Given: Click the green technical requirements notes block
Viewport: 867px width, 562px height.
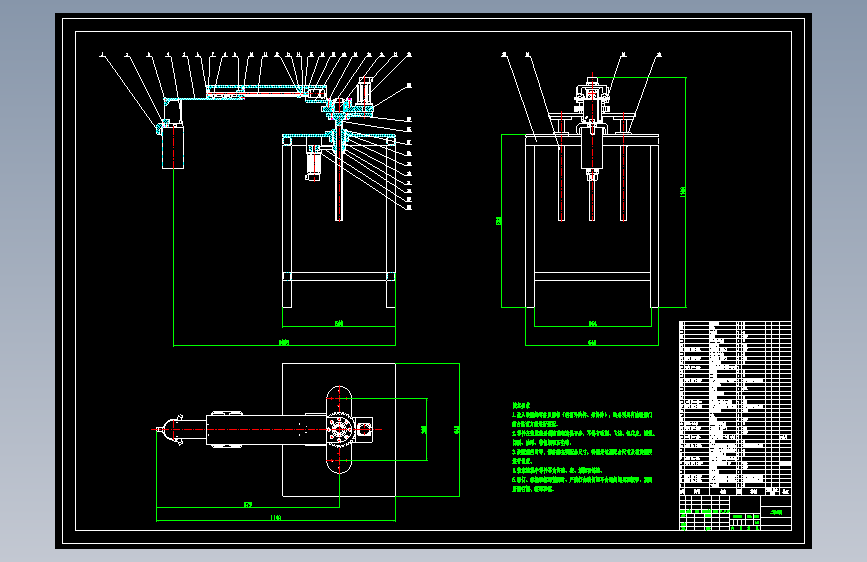Looking at the screenshot, I should pyautogui.click(x=582, y=447).
